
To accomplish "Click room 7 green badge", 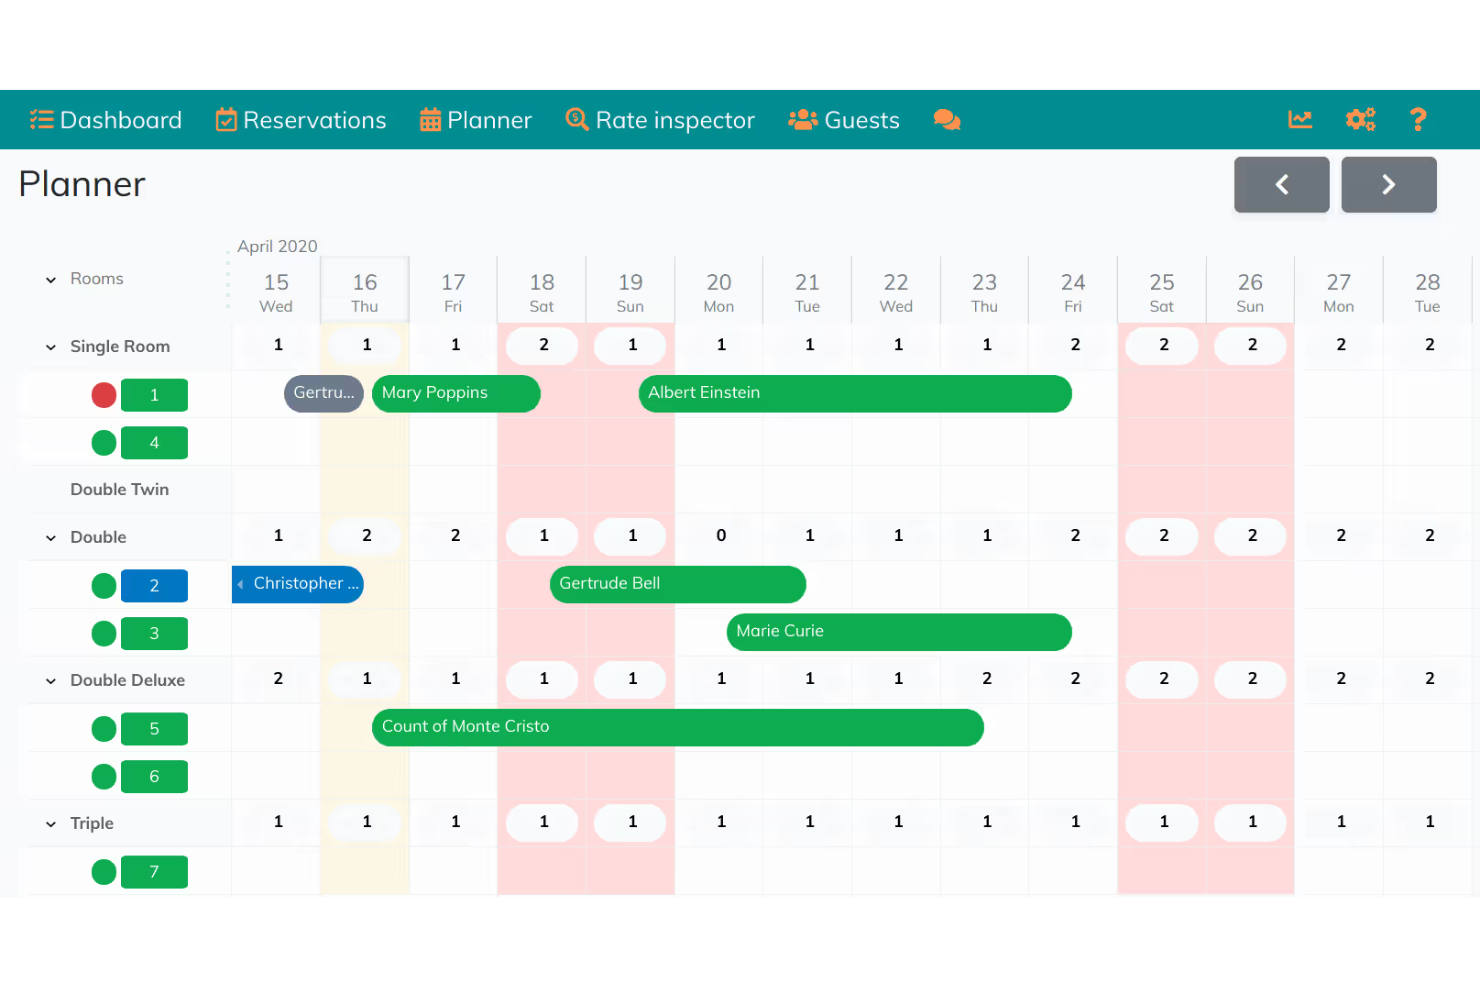I will tap(154, 872).
